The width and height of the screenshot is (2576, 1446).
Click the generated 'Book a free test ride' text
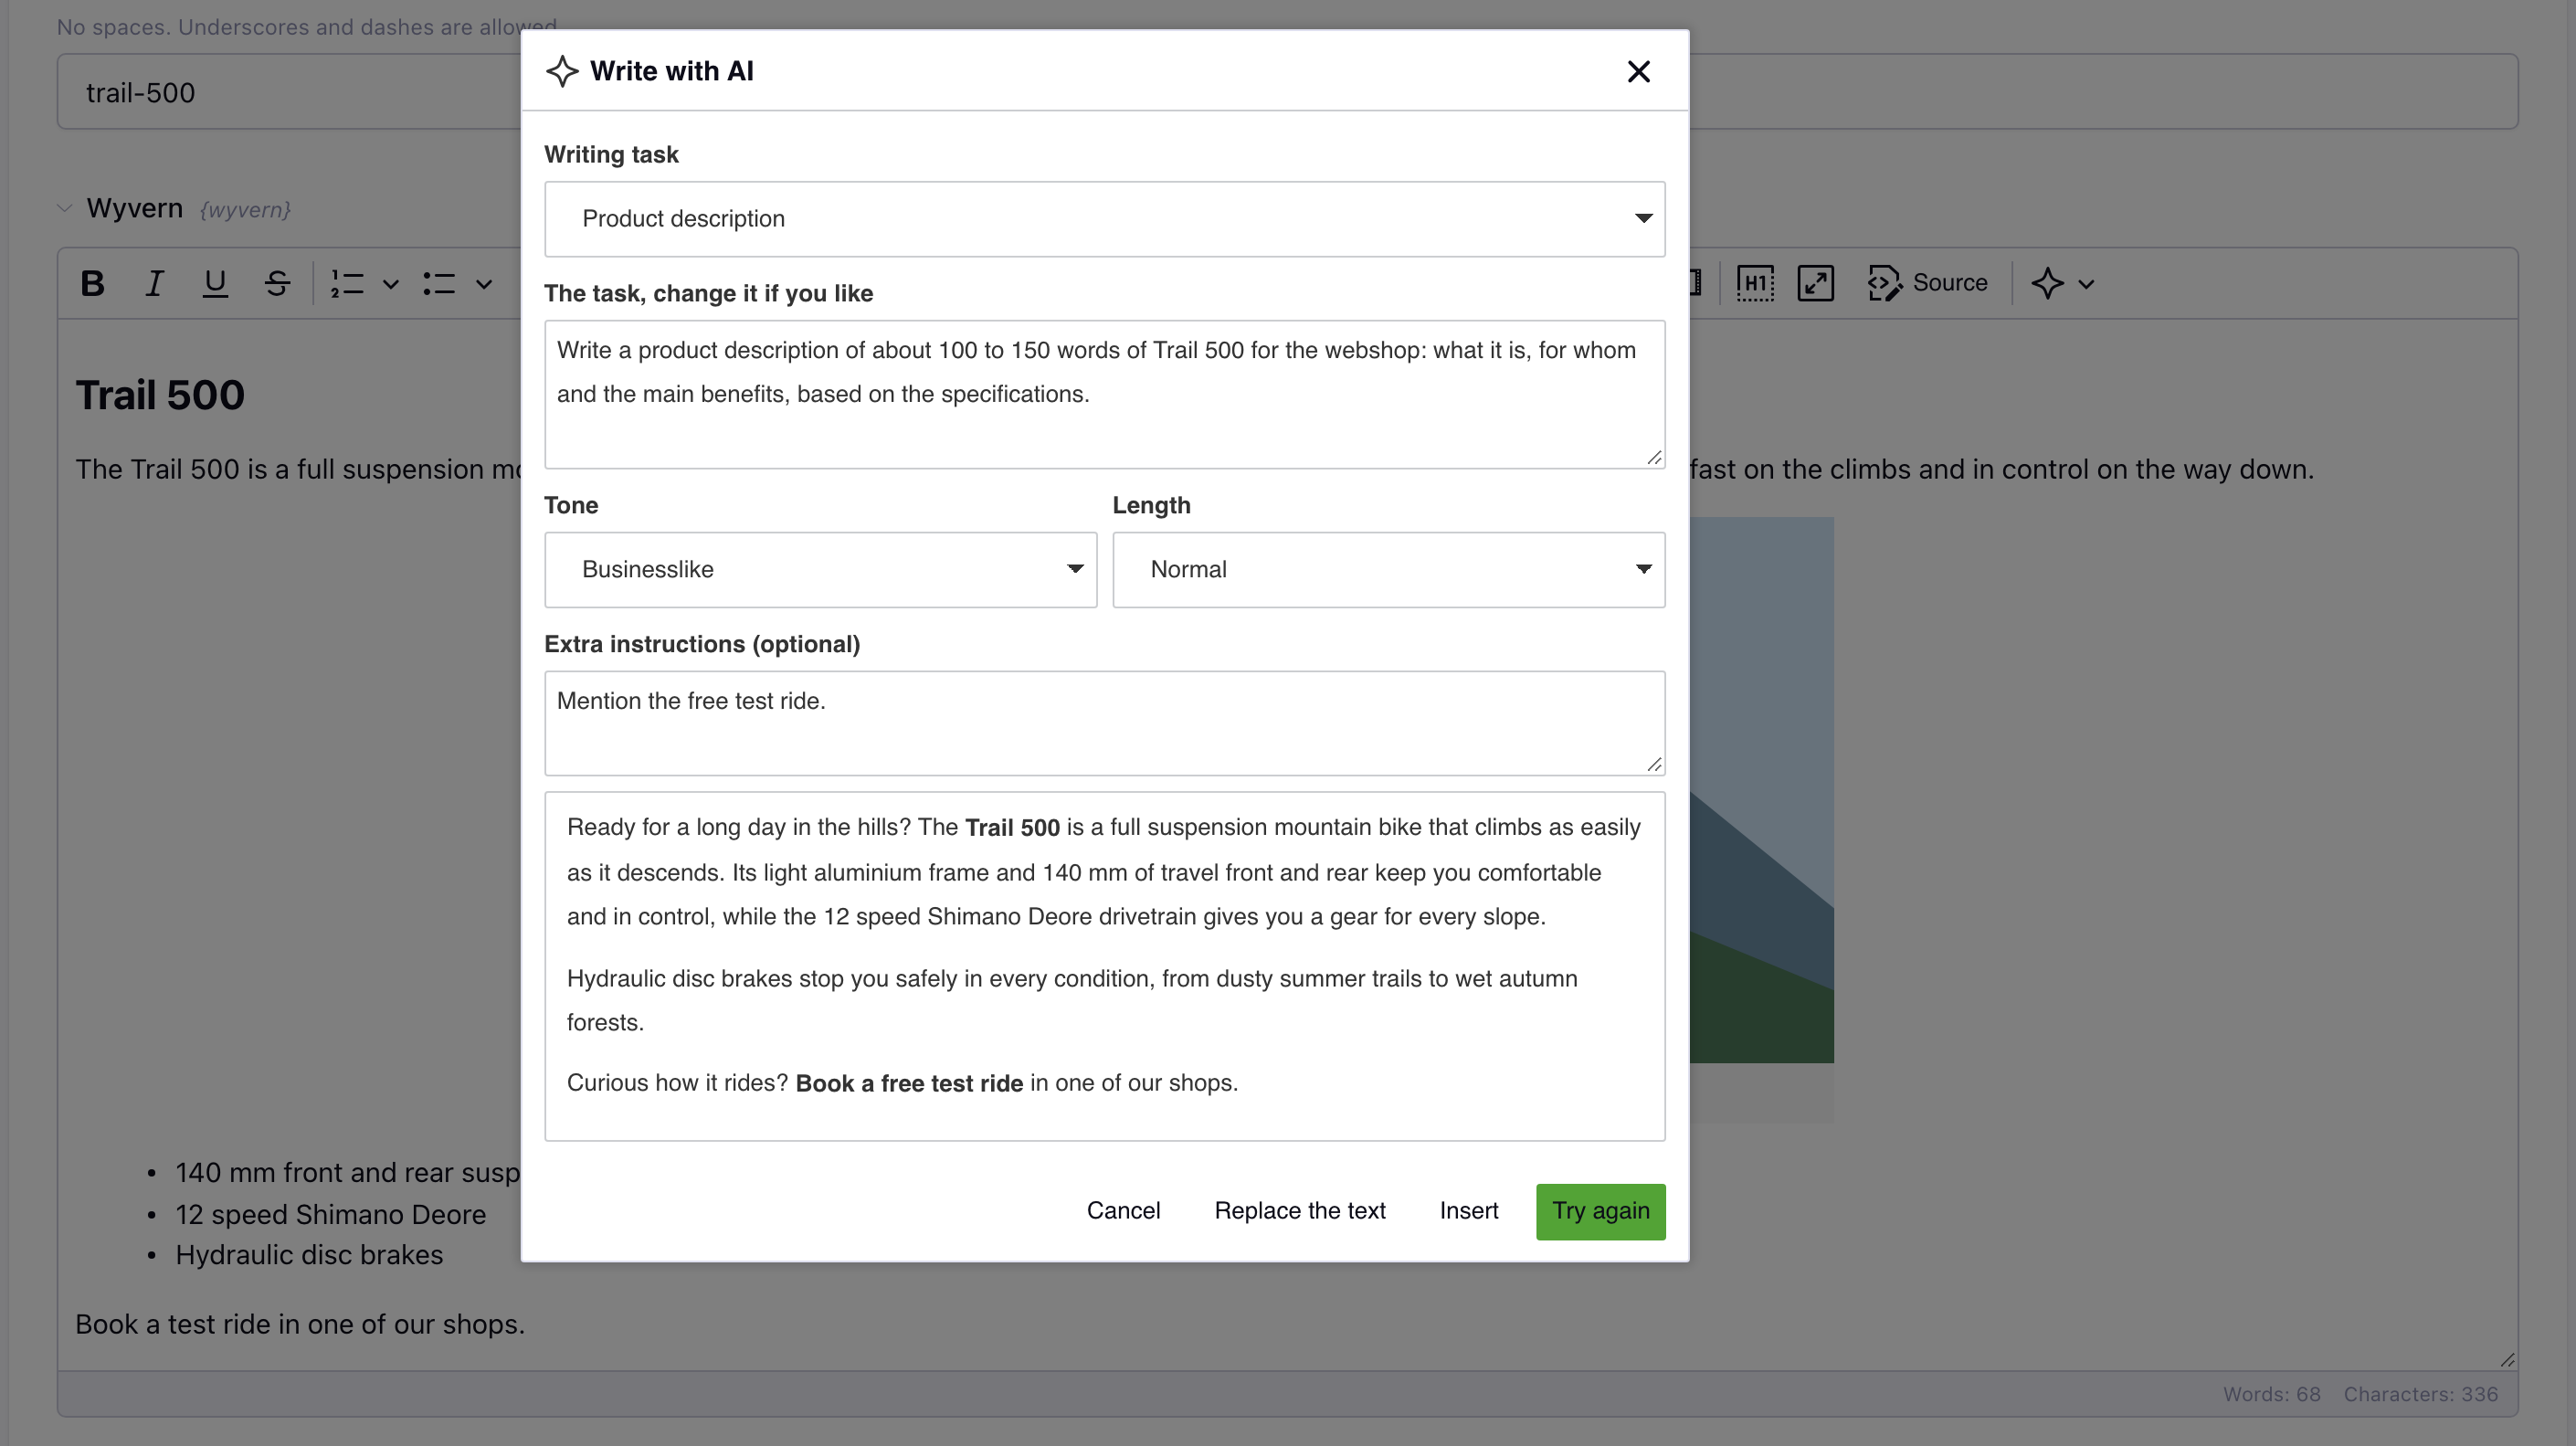(908, 1084)
